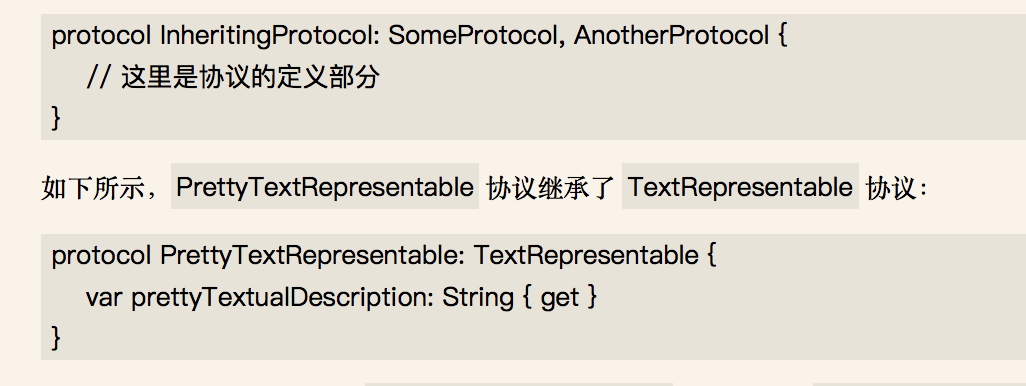Click the get keyword inside braces

(560, 298)
